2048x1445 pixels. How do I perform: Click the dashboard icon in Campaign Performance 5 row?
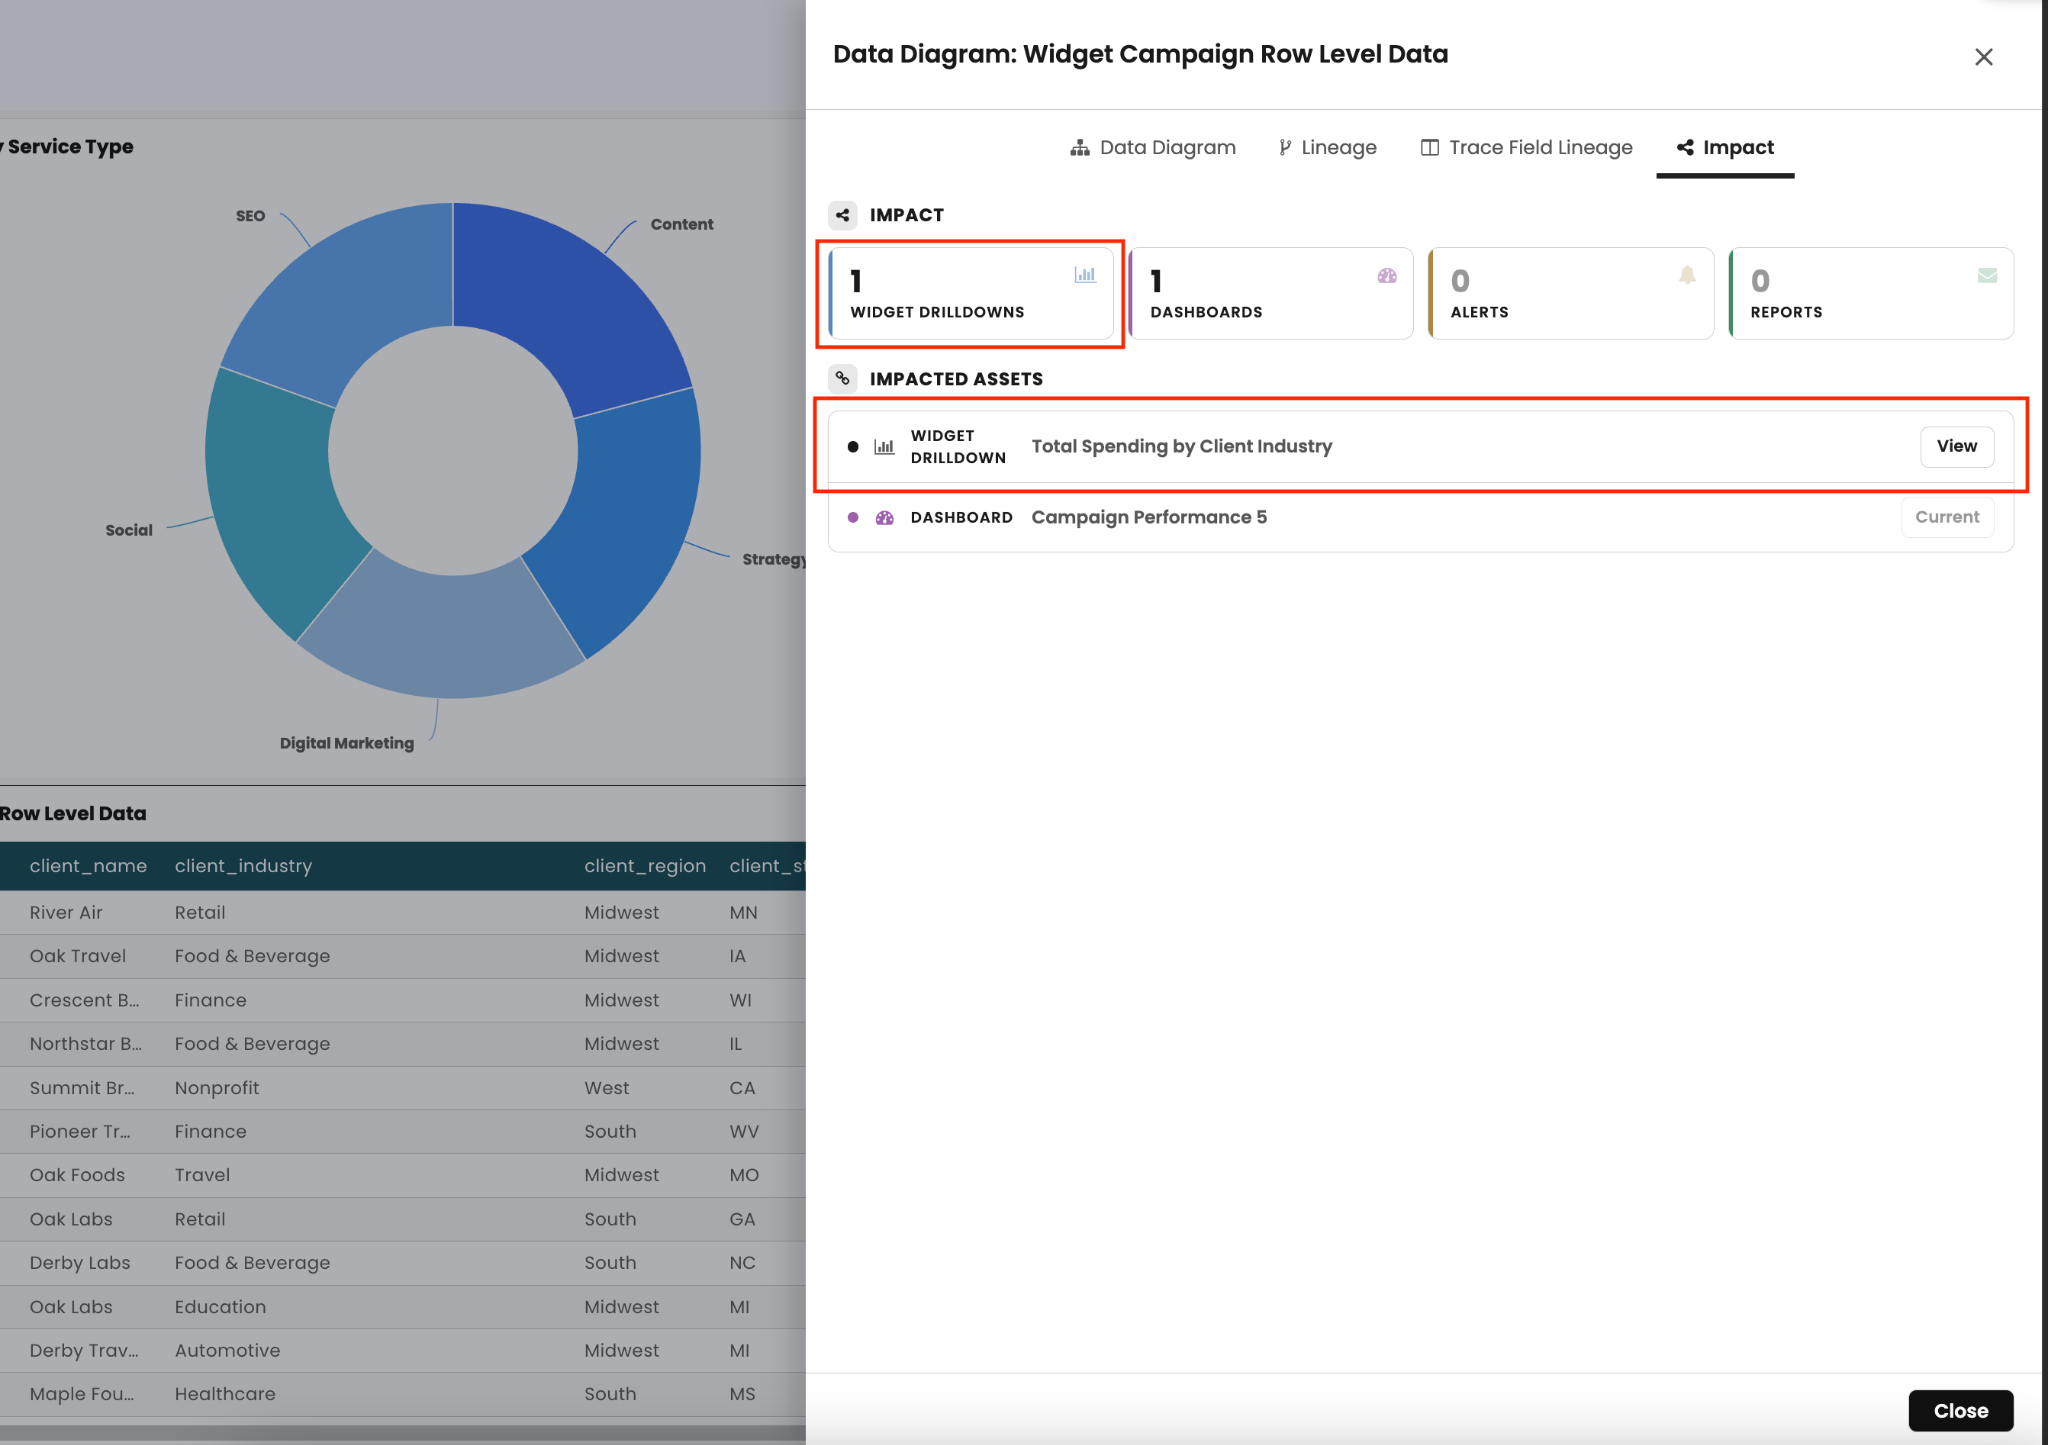pos(884,518)
